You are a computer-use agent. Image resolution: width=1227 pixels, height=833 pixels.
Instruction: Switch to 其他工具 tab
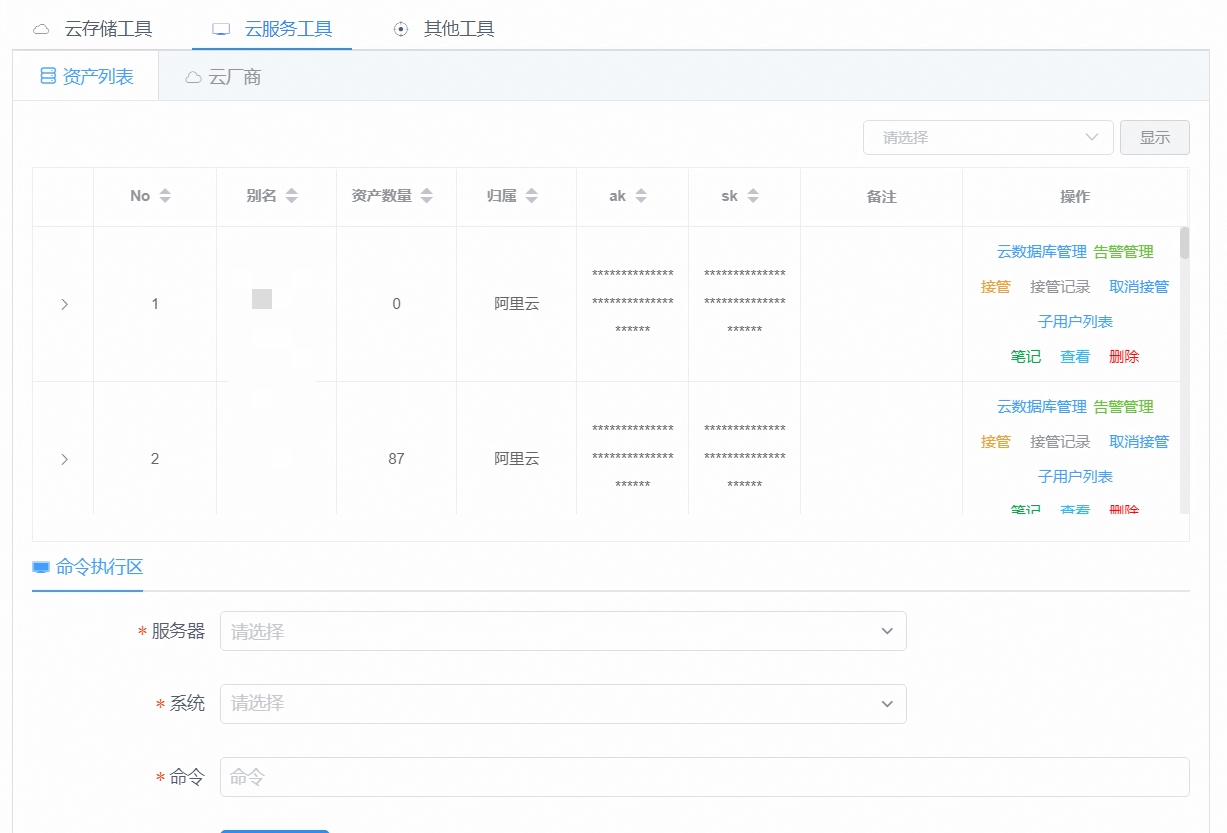click(x=444, y=29)
